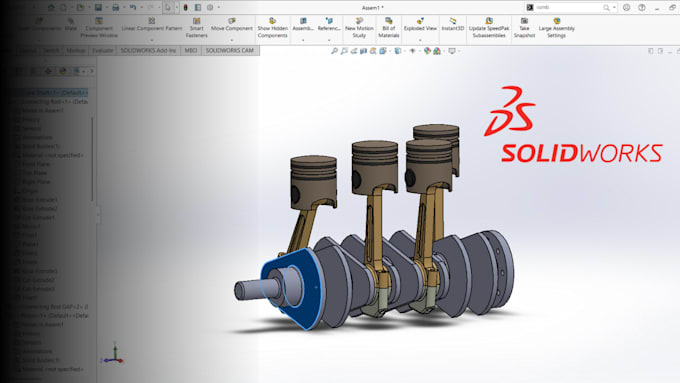Screen dimensions: 680x383
Task: Click the Print icon
Action: click(115, 7)
